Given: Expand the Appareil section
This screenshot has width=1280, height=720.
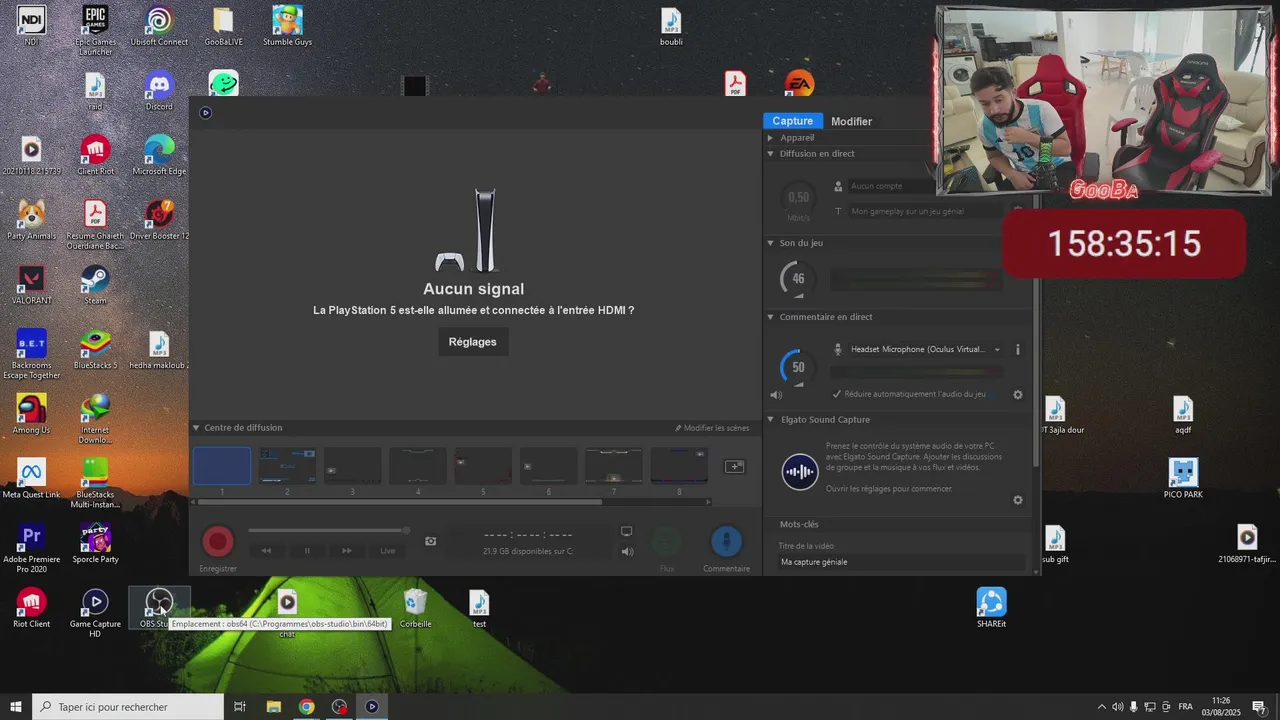Looking at the screenshot, I should tap(770, 138).
